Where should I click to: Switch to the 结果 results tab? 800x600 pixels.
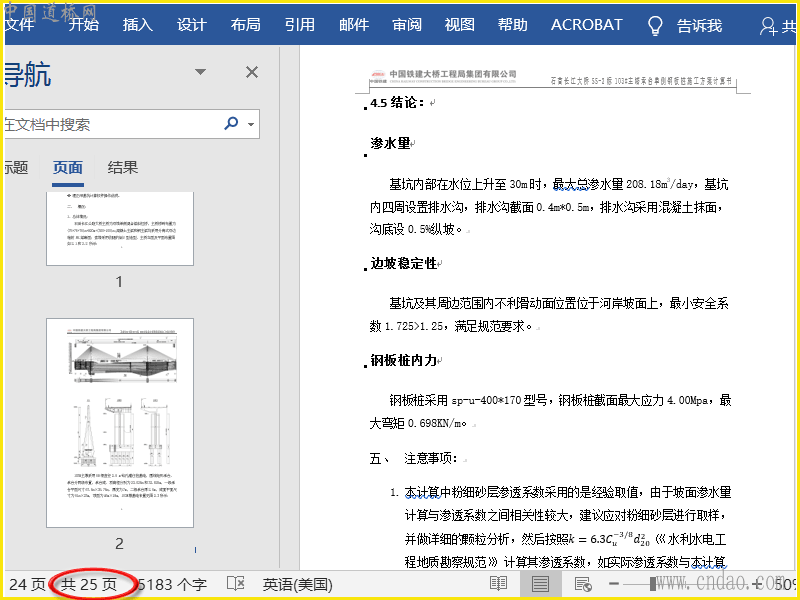click(x=122, y=167)
